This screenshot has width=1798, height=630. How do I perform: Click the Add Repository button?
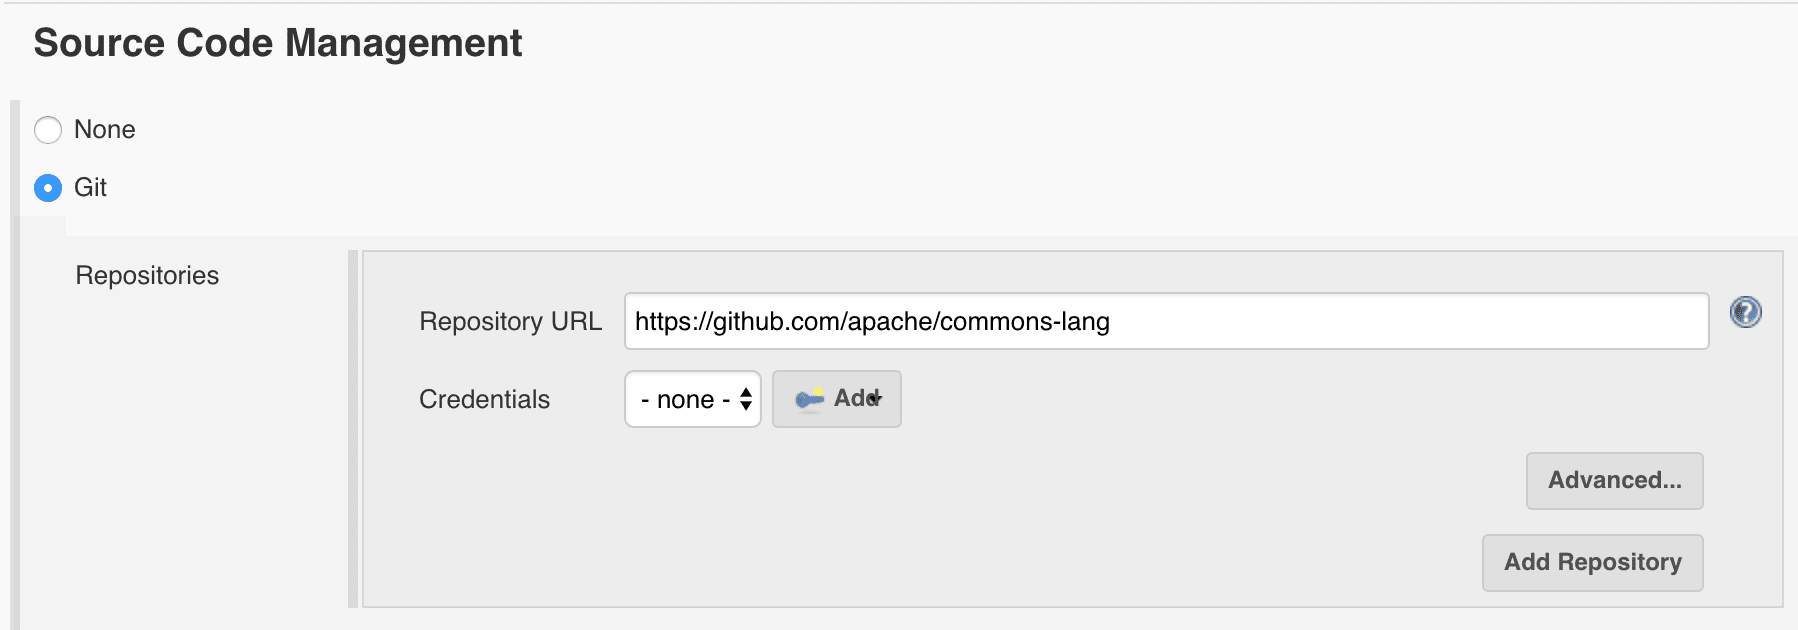[1592, 563]
